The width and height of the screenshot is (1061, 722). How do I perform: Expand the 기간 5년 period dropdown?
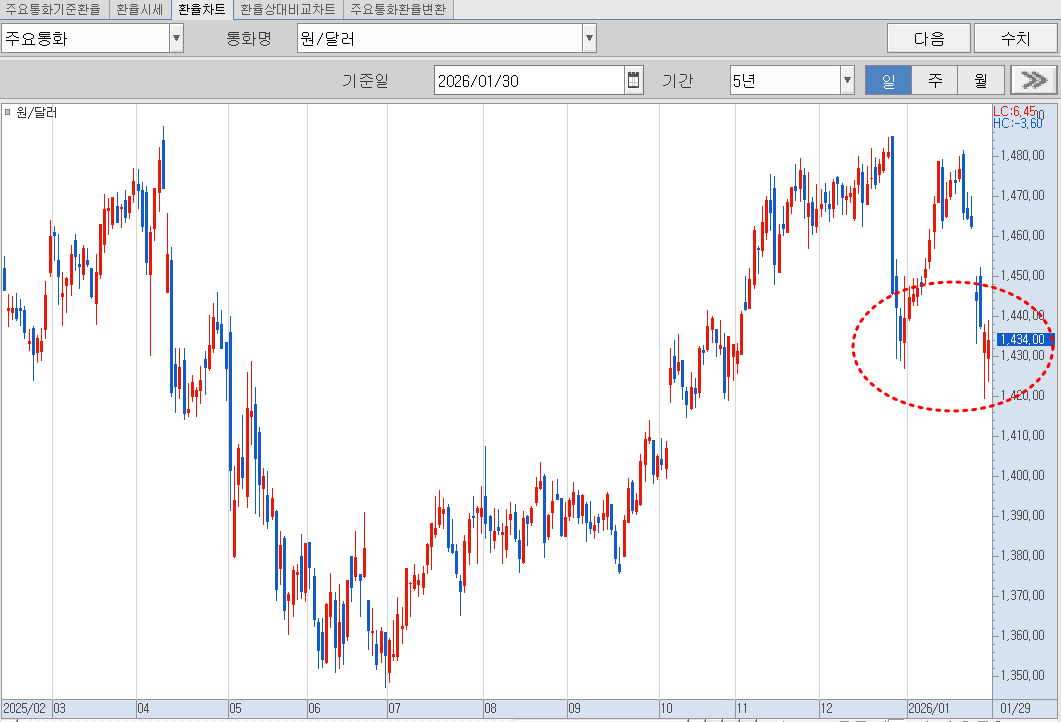(x=847, y=81)
